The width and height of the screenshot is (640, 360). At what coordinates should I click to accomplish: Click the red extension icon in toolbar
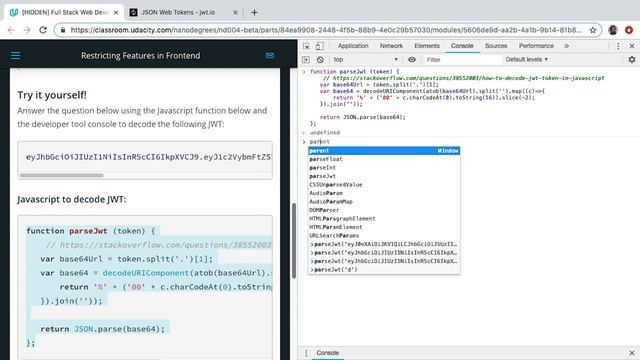[x=629, y=30]
